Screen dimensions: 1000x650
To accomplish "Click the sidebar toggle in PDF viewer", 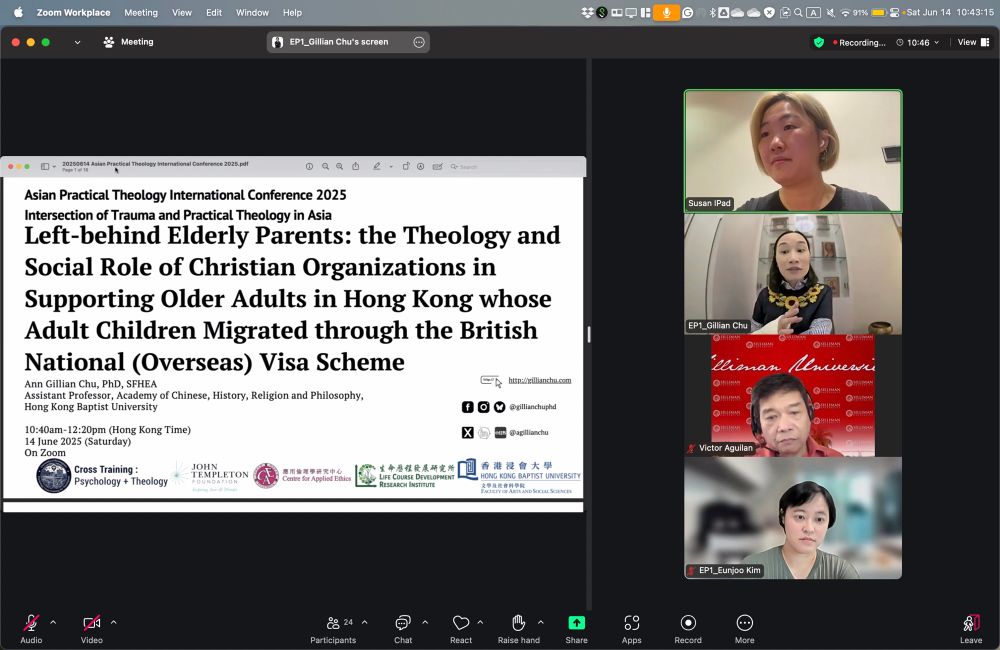I will point(45,166).
